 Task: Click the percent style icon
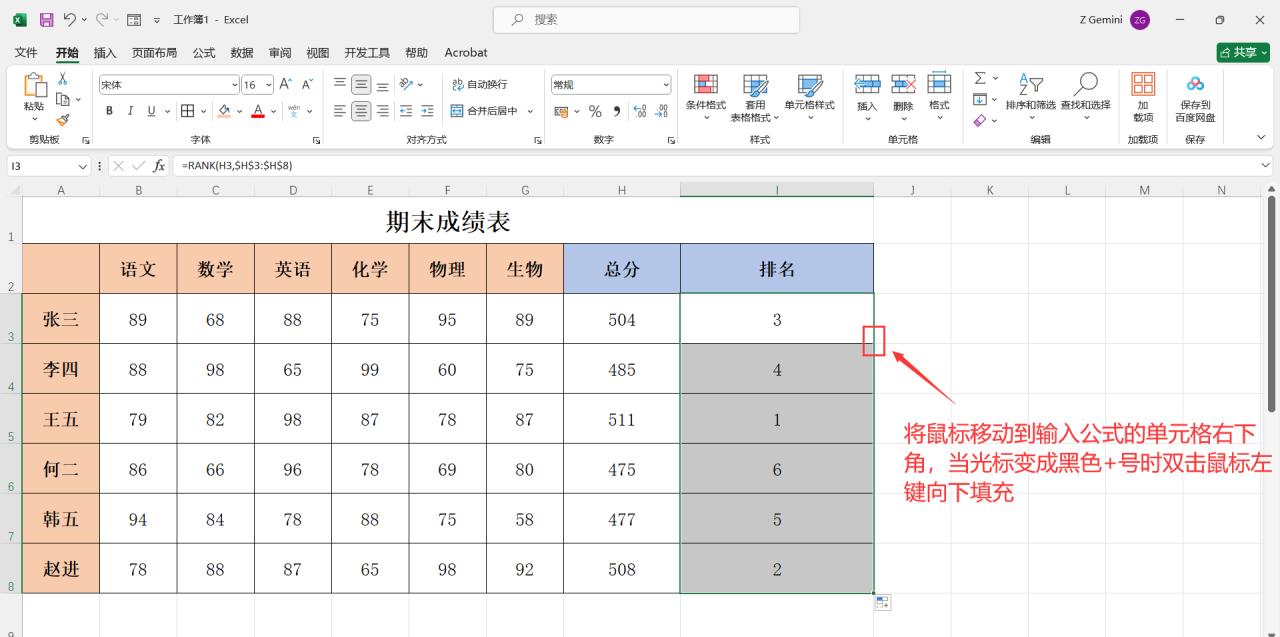(595, 111)
